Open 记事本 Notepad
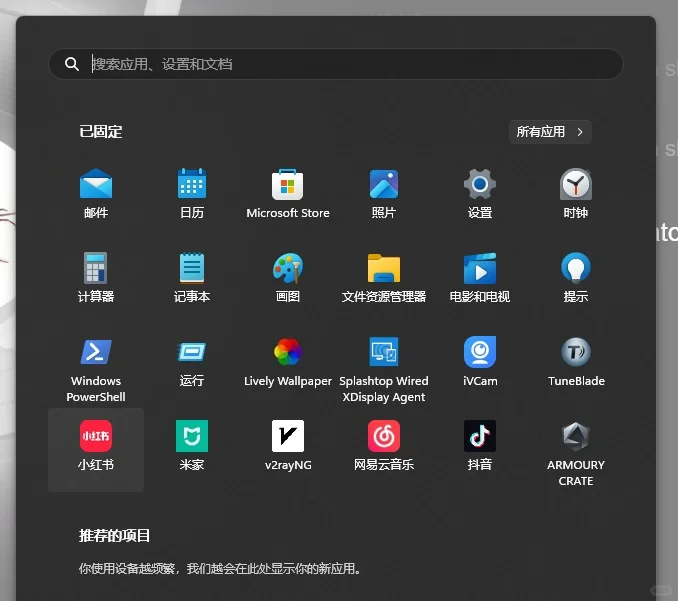 [x=192, y=277]
